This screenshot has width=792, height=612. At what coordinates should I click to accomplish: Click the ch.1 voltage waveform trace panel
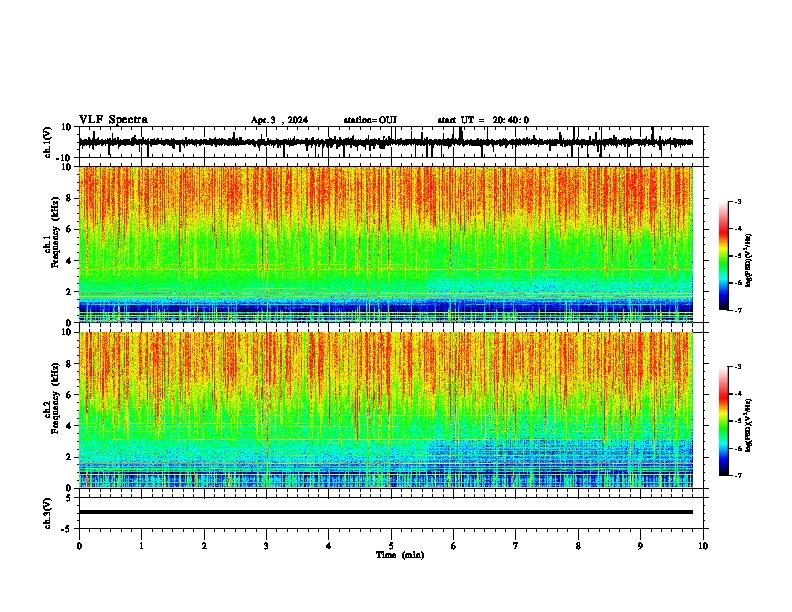pos(391,142)
